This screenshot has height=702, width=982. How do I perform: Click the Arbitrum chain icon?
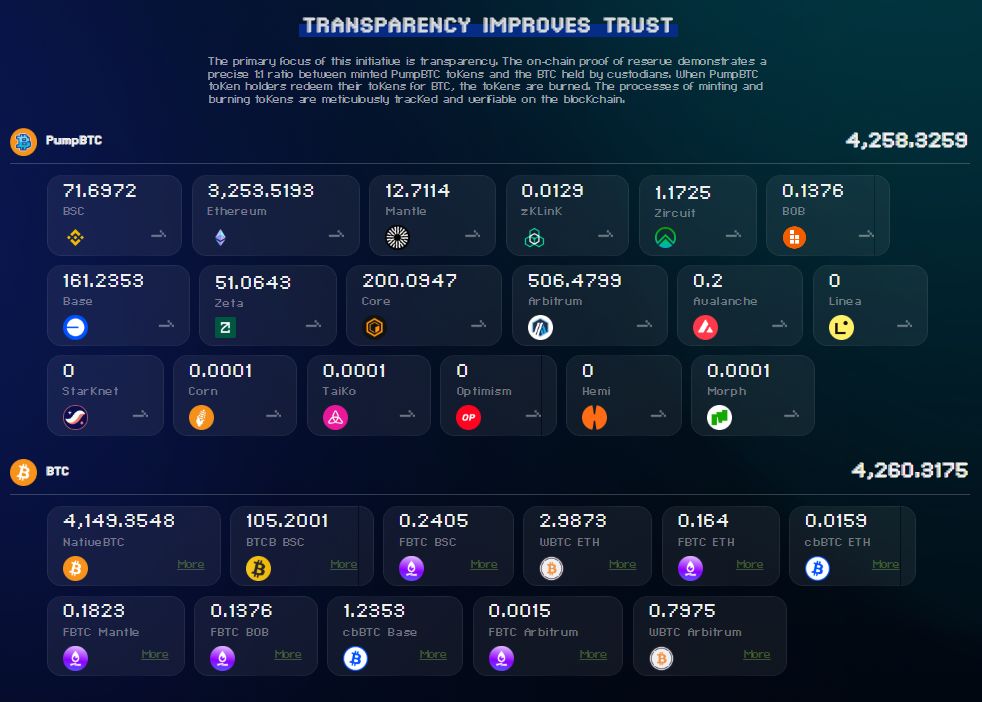pyautogui.click(x=538, y=327)
